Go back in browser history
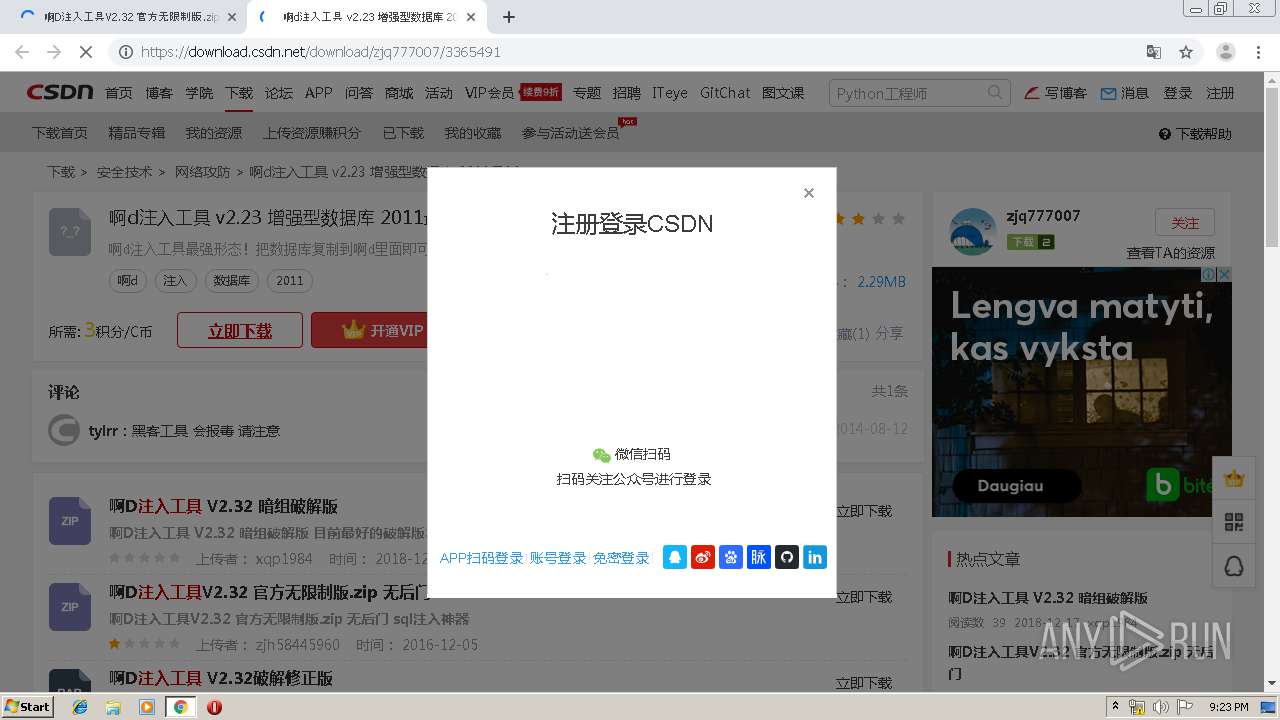The width and height of the screenshot is (1280, 720). point(22,52)
